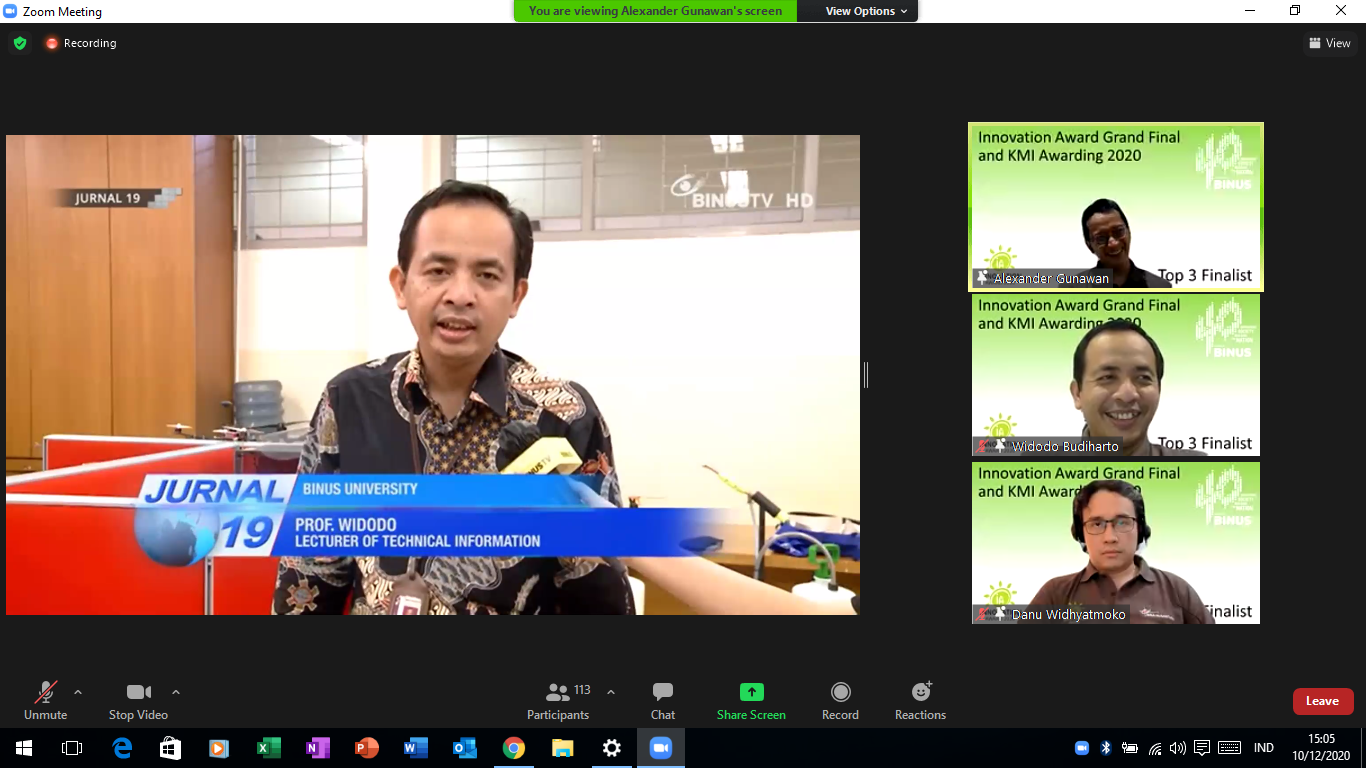
Task: Open File Explorer from the taskbar
Action: click(563, 748)
